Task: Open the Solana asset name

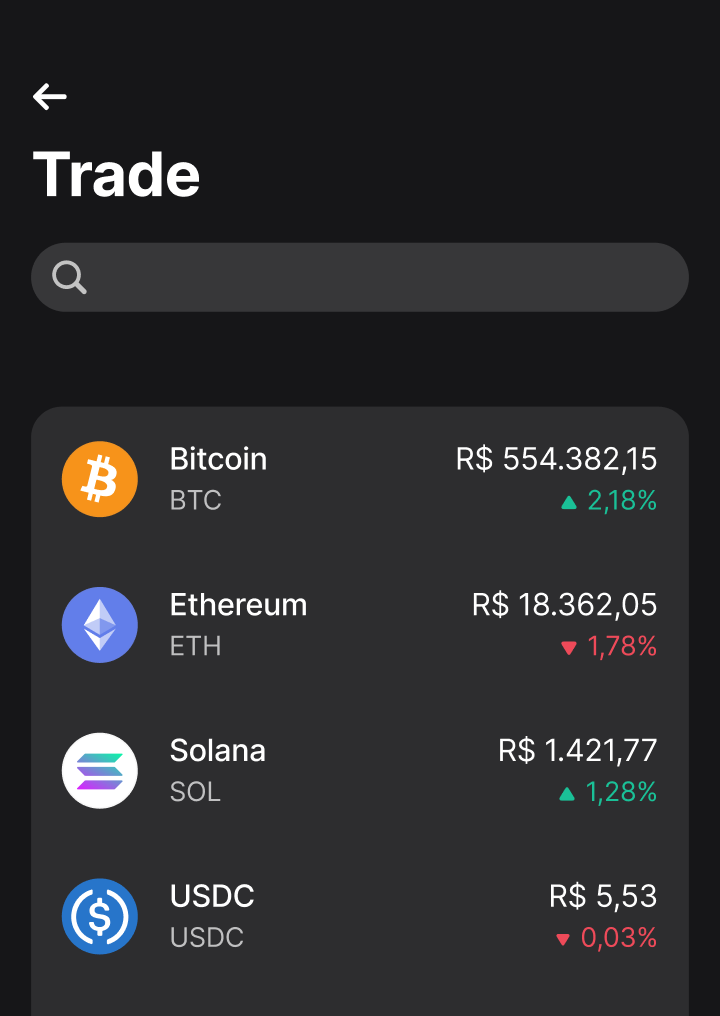Action: [217, 750]
